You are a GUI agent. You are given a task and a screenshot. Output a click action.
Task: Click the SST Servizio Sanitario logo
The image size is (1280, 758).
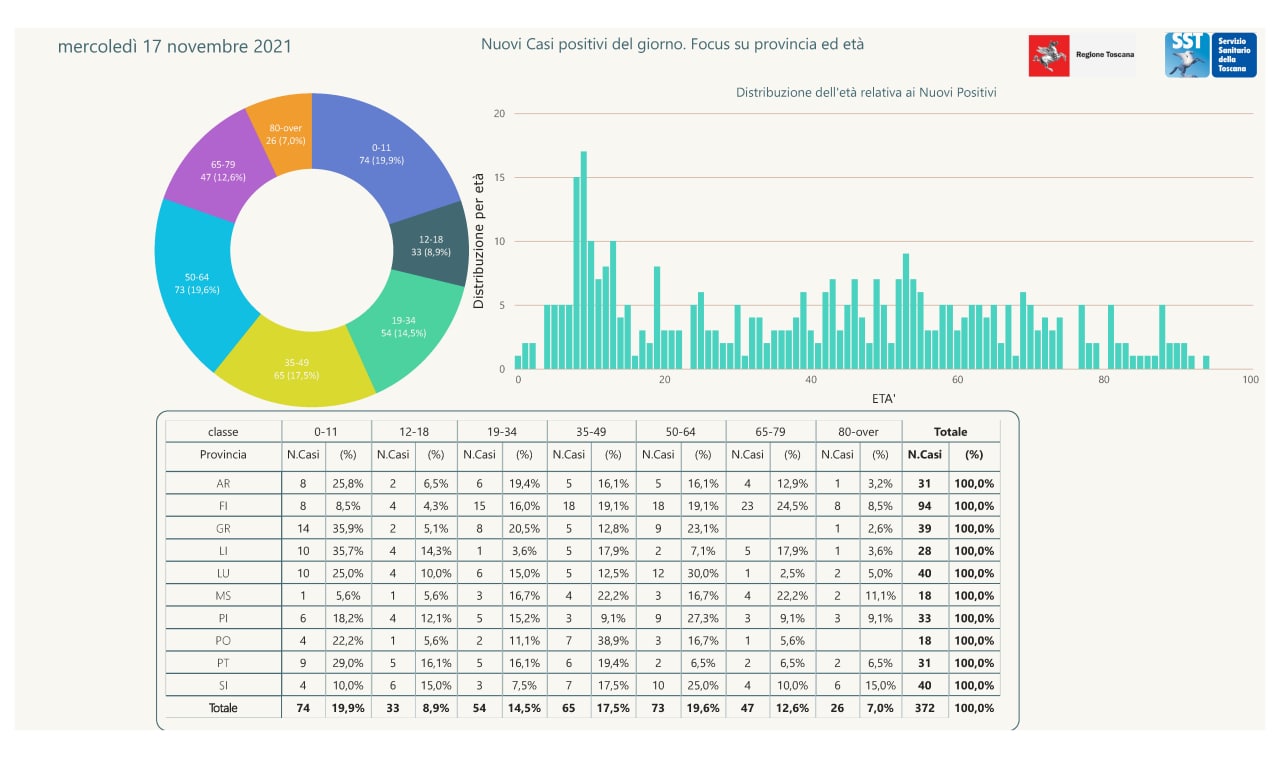1210,54
